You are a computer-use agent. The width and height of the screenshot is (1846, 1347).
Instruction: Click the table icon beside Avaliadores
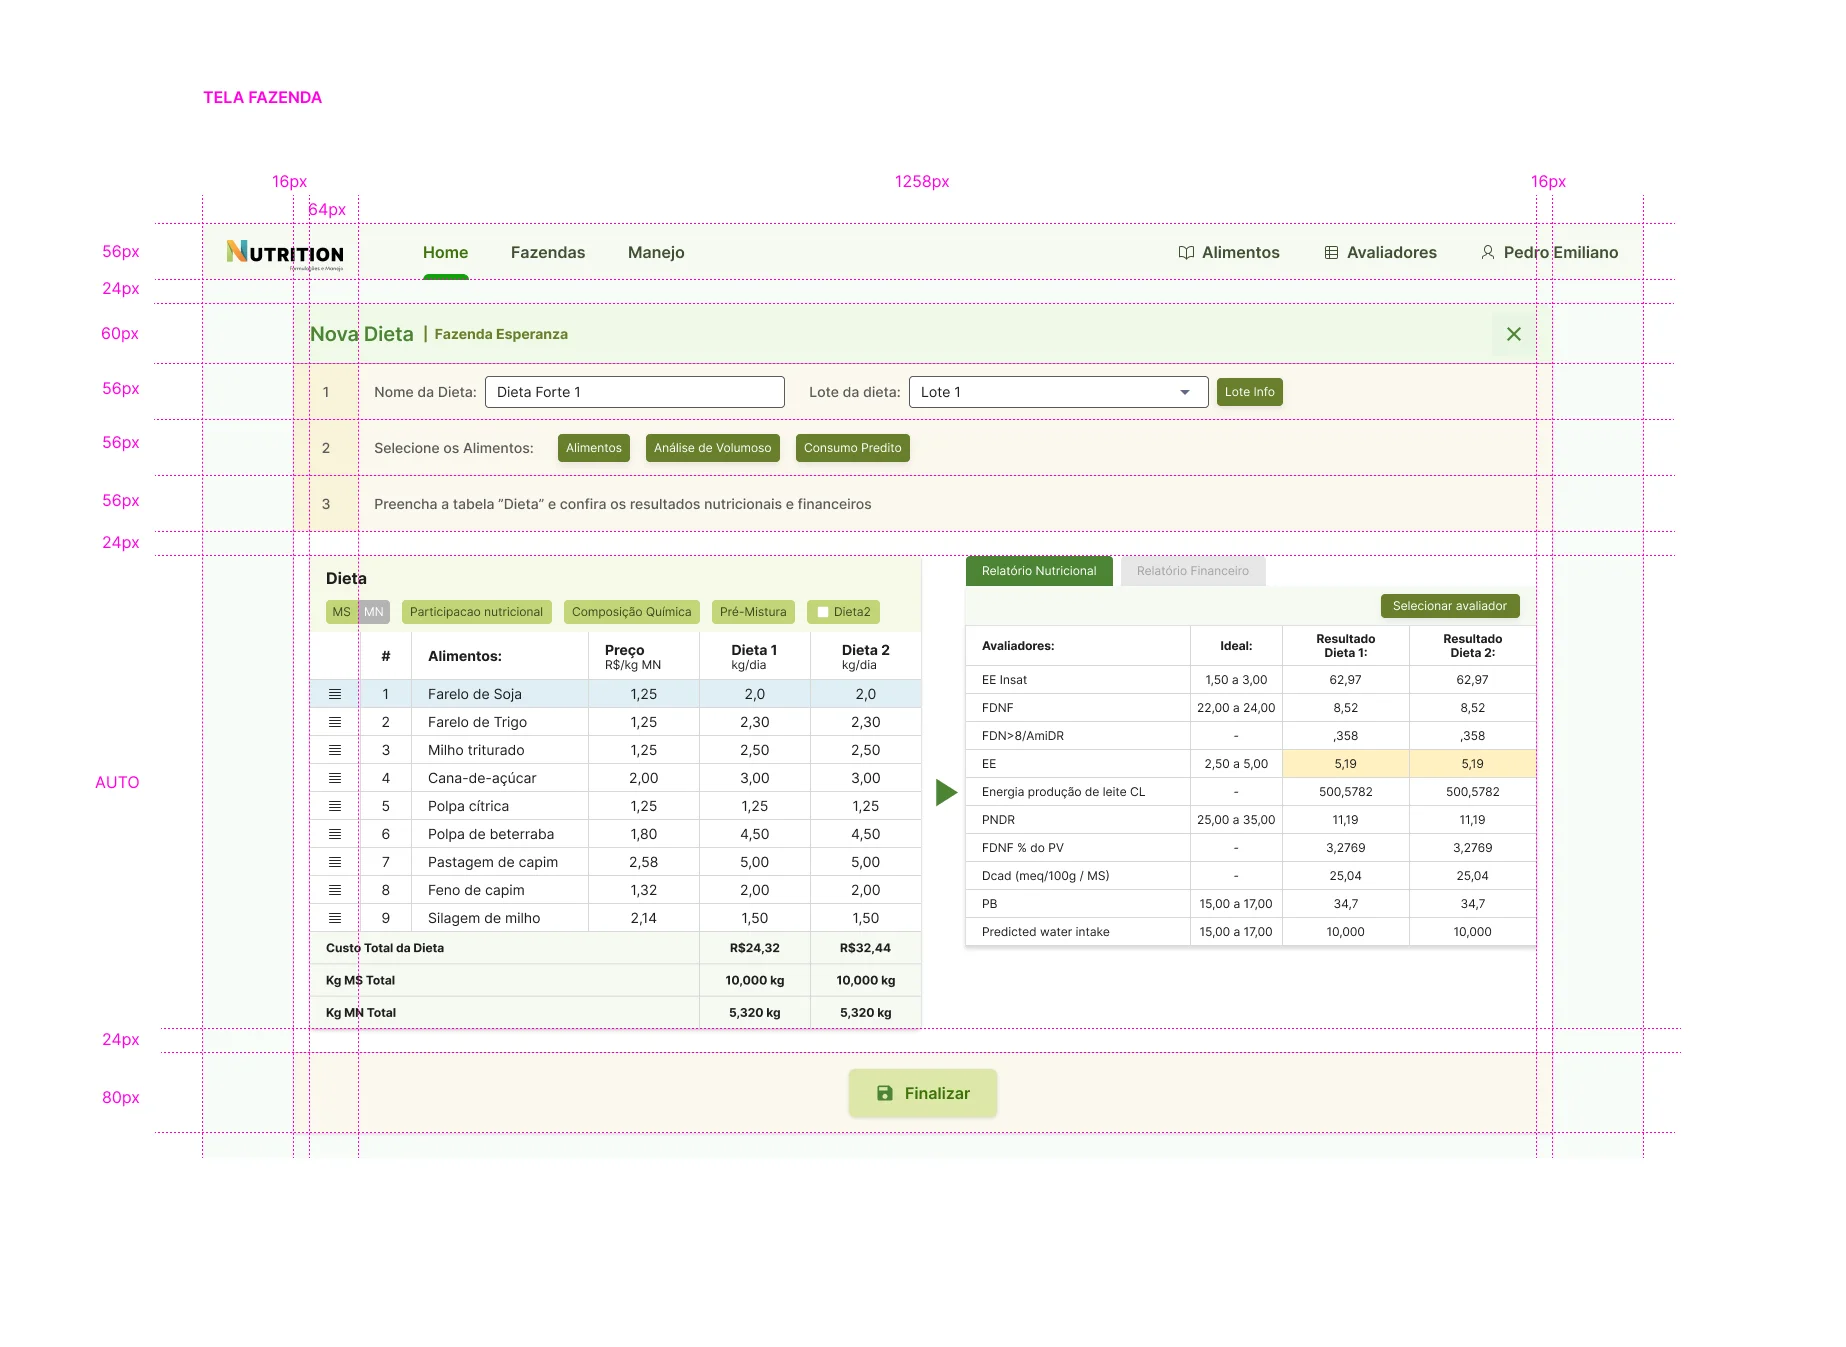(1331, 253)
